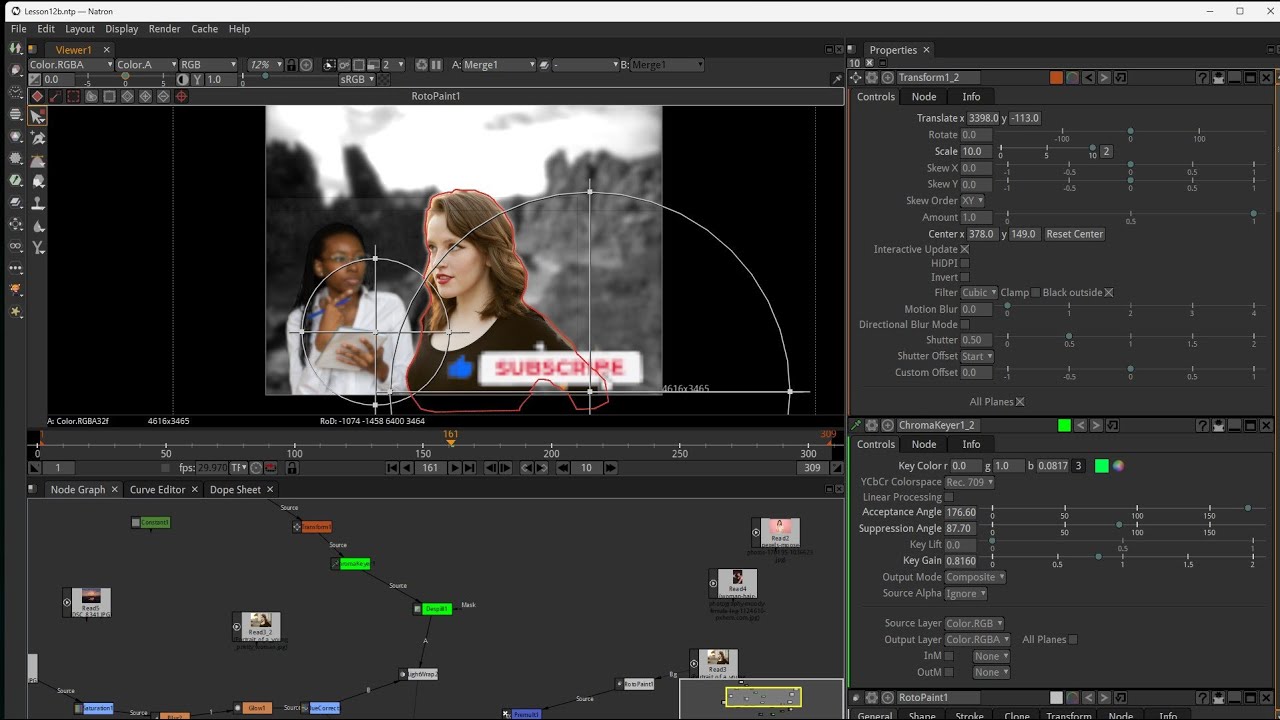Click Transform1_2 orange node color swatch
The height and width of the screenshot is (720, 1280).
[1056, 77]
